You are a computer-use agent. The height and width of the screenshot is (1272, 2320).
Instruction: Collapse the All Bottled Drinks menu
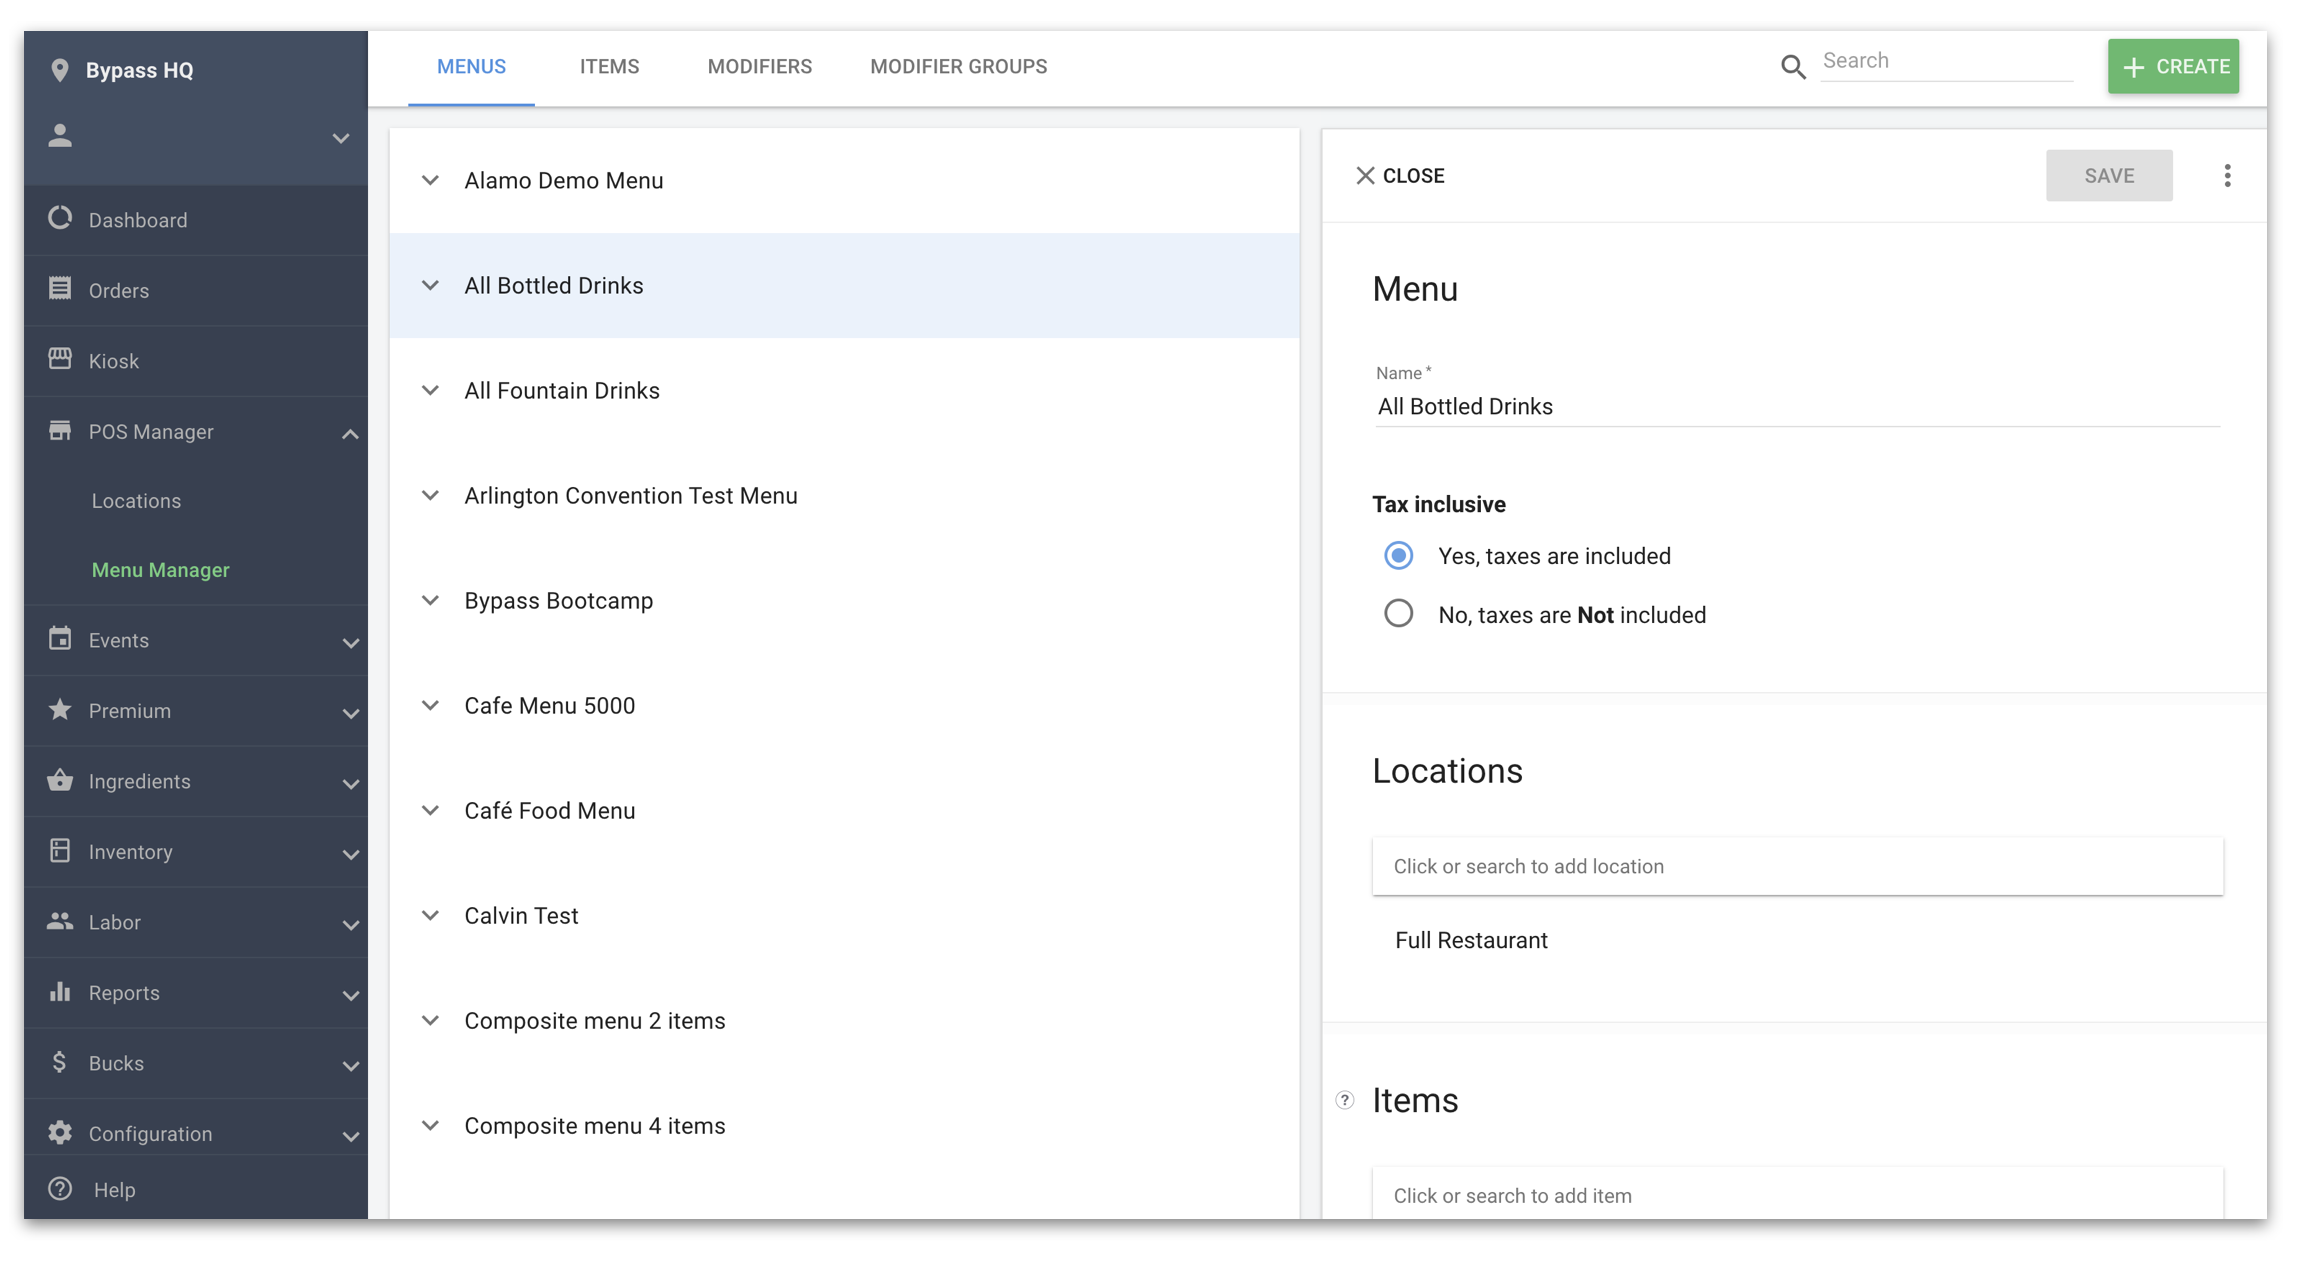tap(431, 285)
